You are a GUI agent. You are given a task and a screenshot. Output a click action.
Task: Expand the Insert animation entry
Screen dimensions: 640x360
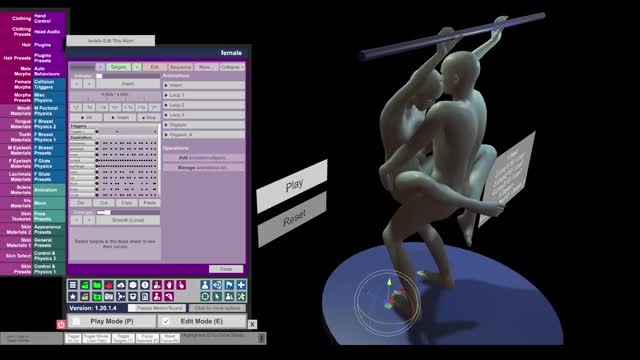tap(204, 85)
